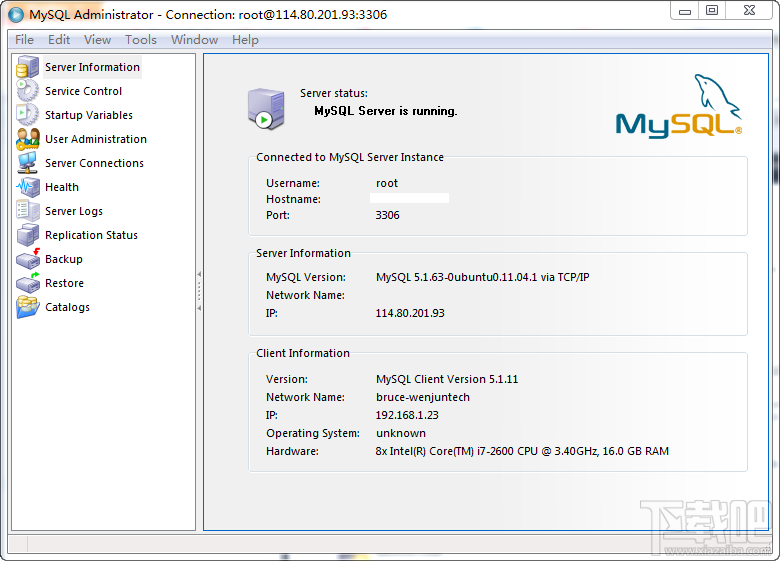
Task: Open the Edit menu
Action: (59, 40)
